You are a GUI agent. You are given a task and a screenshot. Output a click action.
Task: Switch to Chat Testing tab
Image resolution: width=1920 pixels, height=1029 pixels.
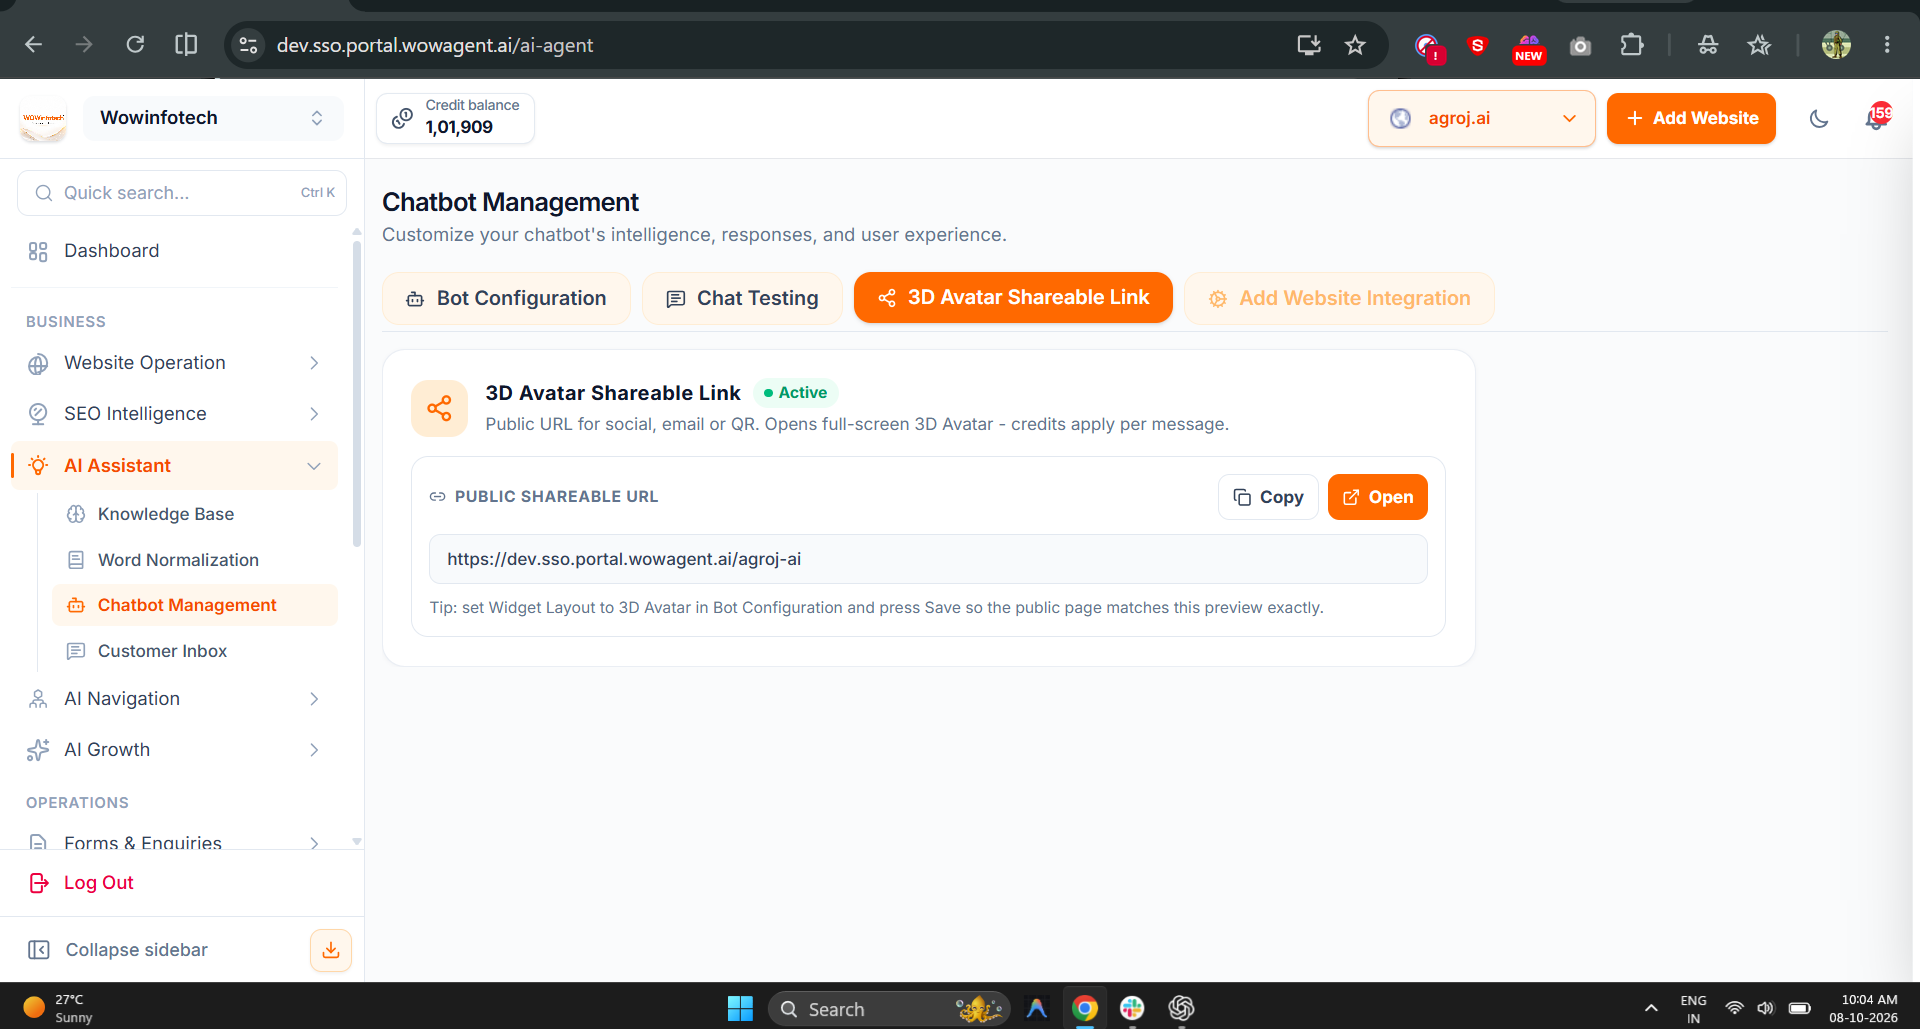coord(742,298)
